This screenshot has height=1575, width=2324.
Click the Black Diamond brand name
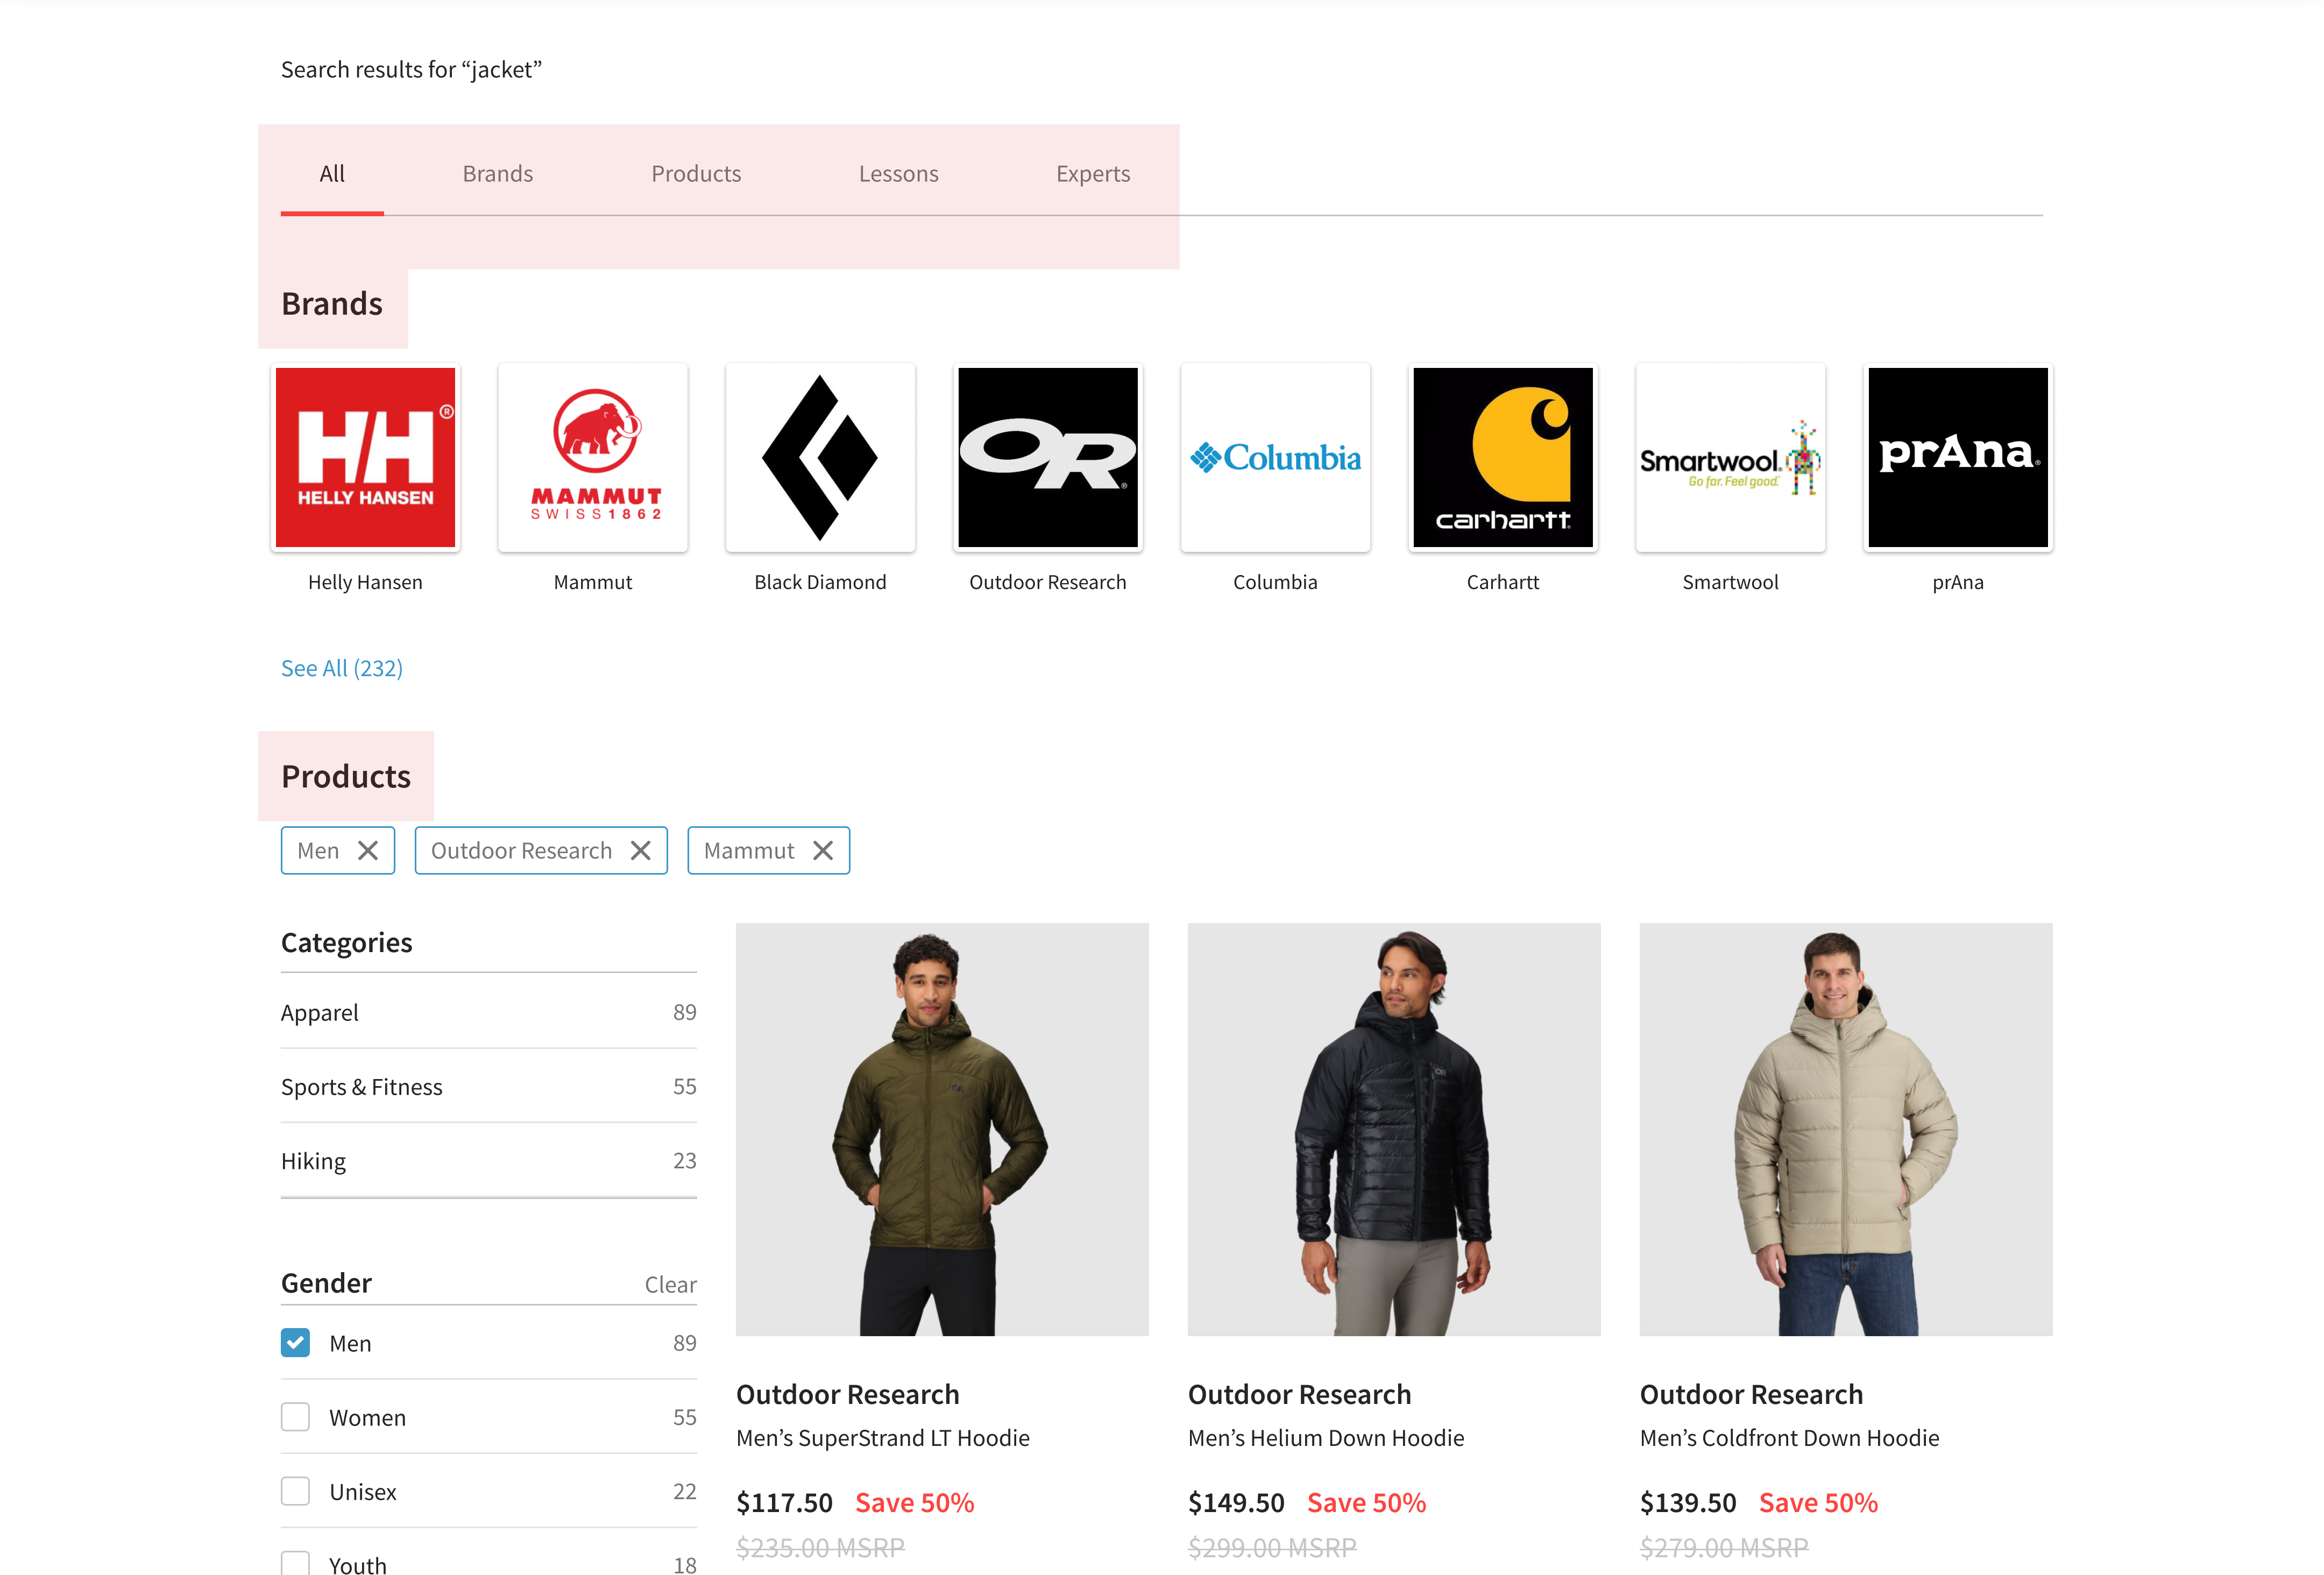point(820,582)
